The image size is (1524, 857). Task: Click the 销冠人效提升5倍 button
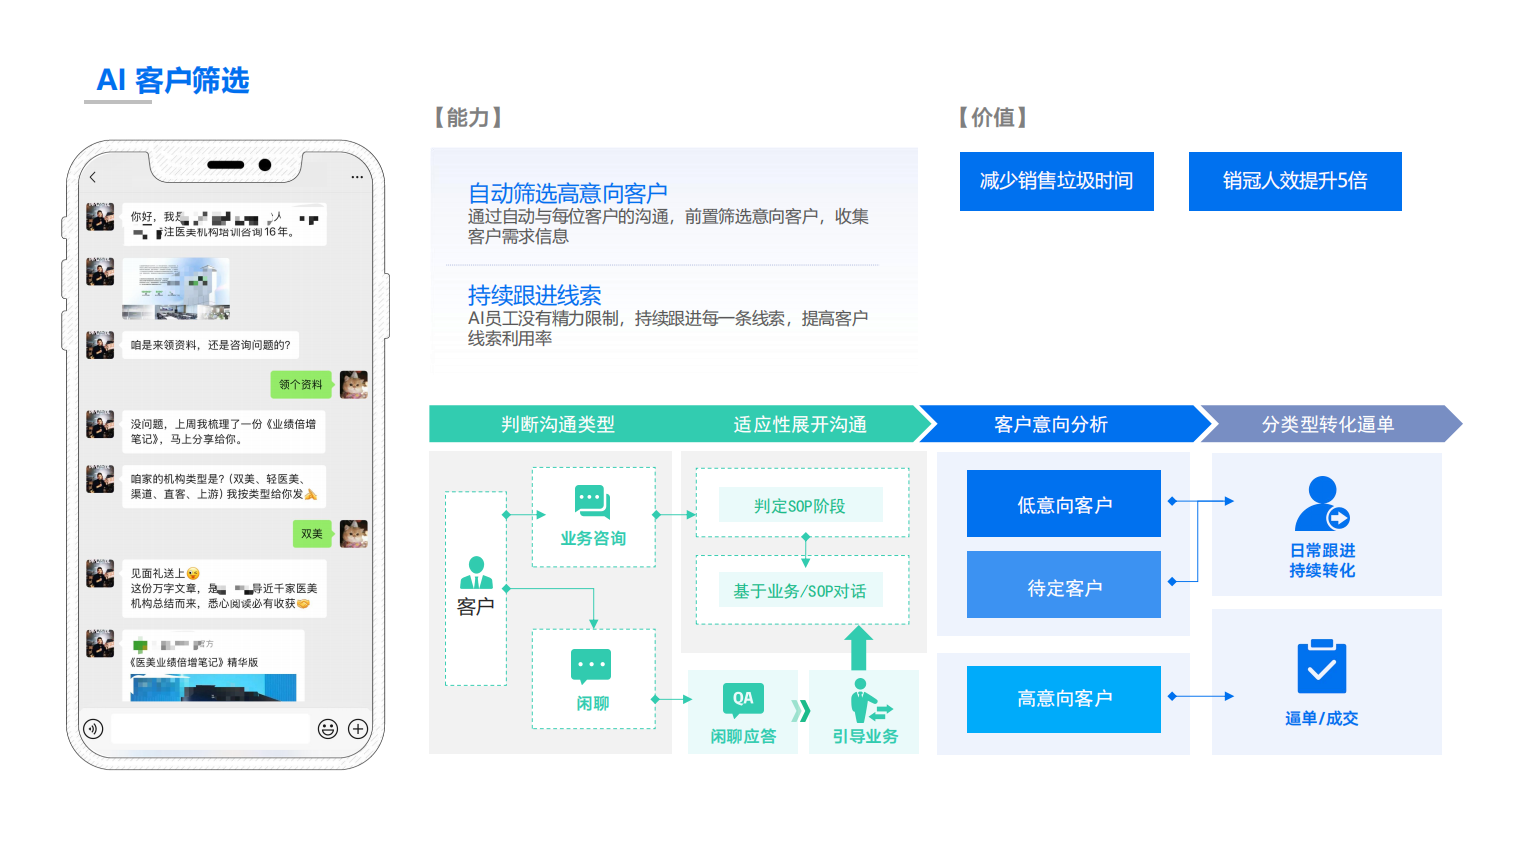[x=1294, y=181]
